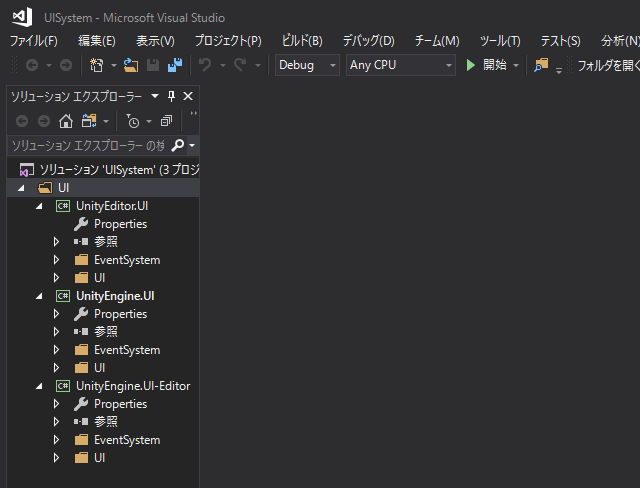Image resolution: width=640 pixels, height=488 pixels.
Task: Collapse the UnityEditor.UI project node
Action: [x=39, y=206]
